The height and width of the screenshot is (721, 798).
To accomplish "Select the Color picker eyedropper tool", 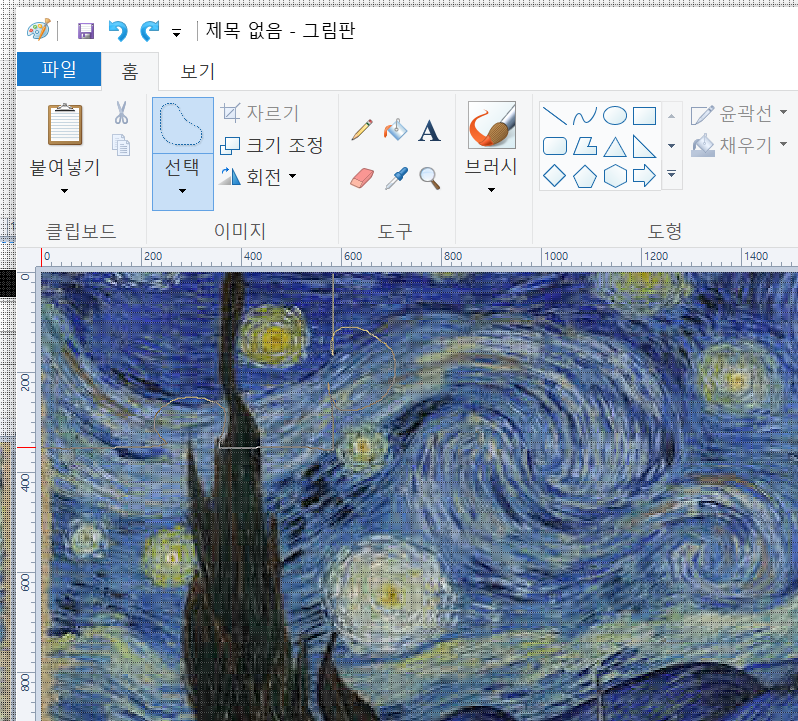I will point(396,178).
